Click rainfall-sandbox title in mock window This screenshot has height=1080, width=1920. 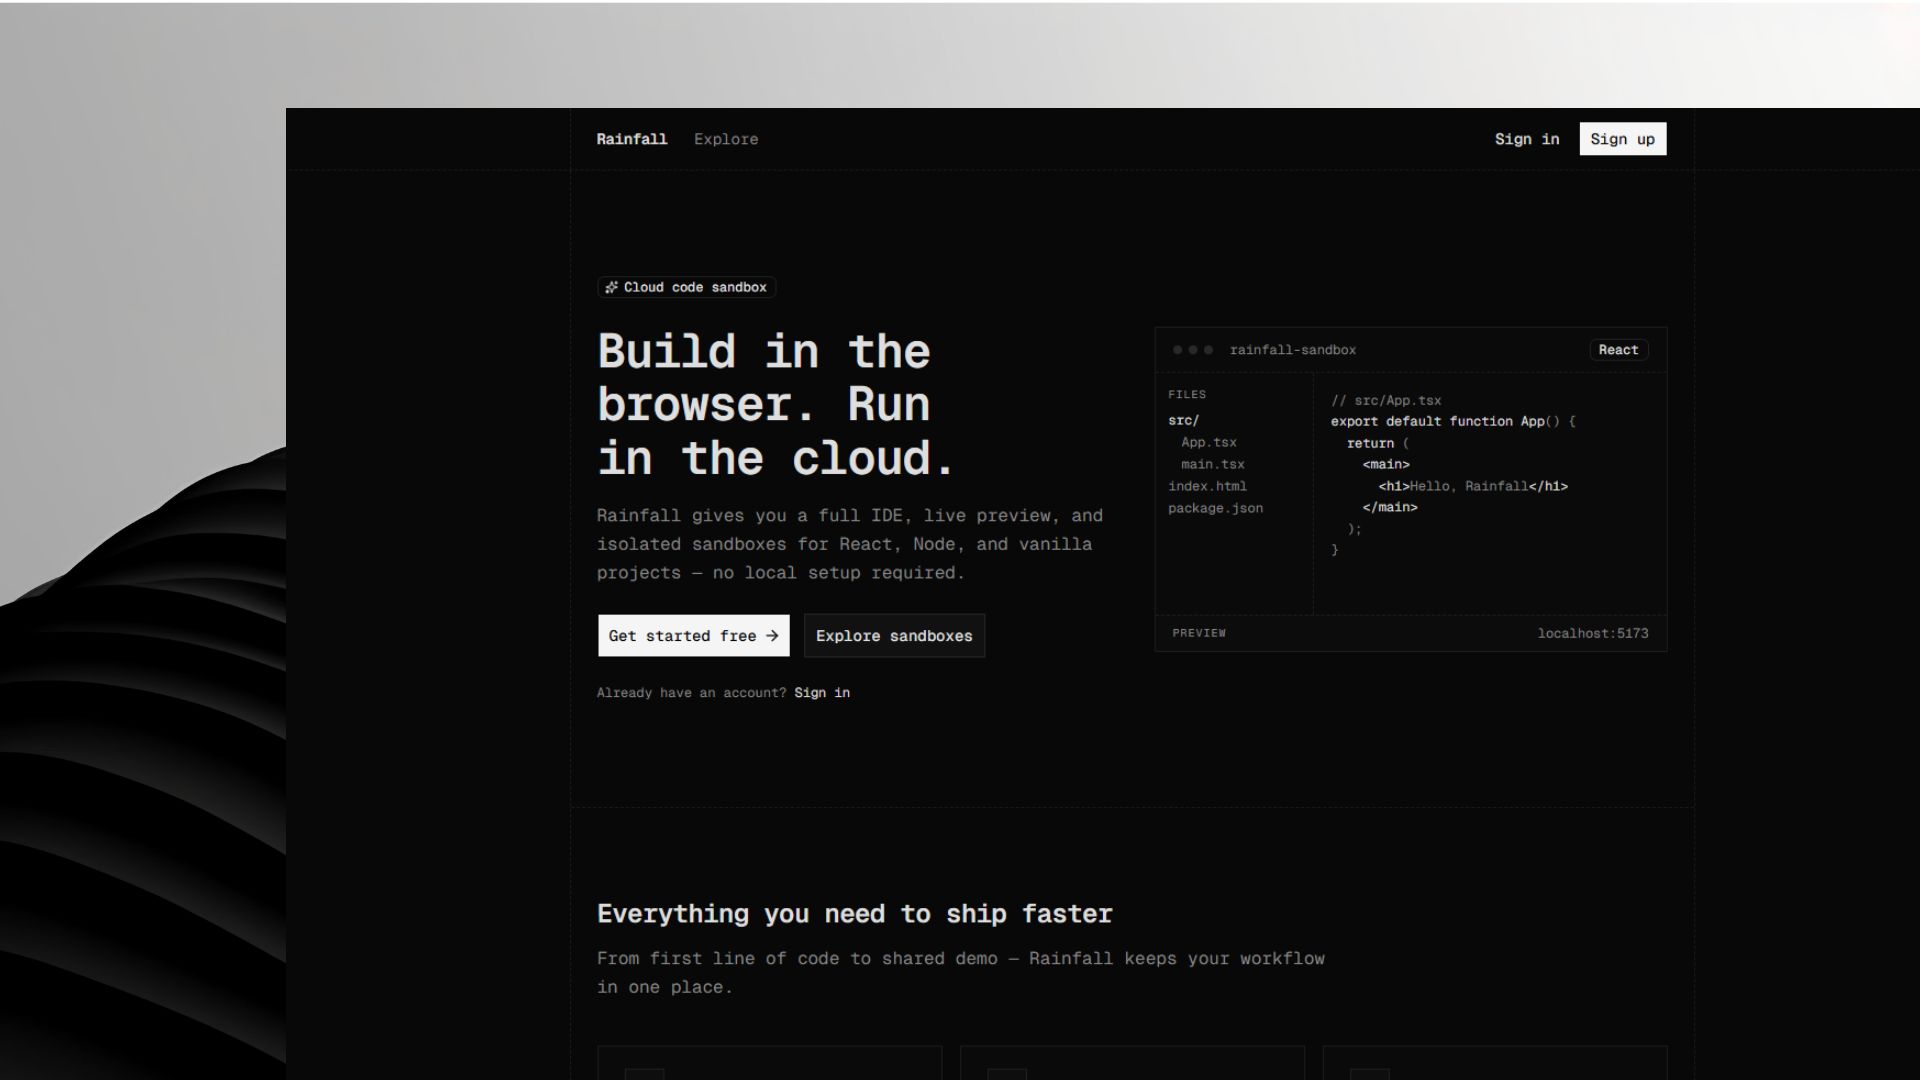click(1292, 350)
